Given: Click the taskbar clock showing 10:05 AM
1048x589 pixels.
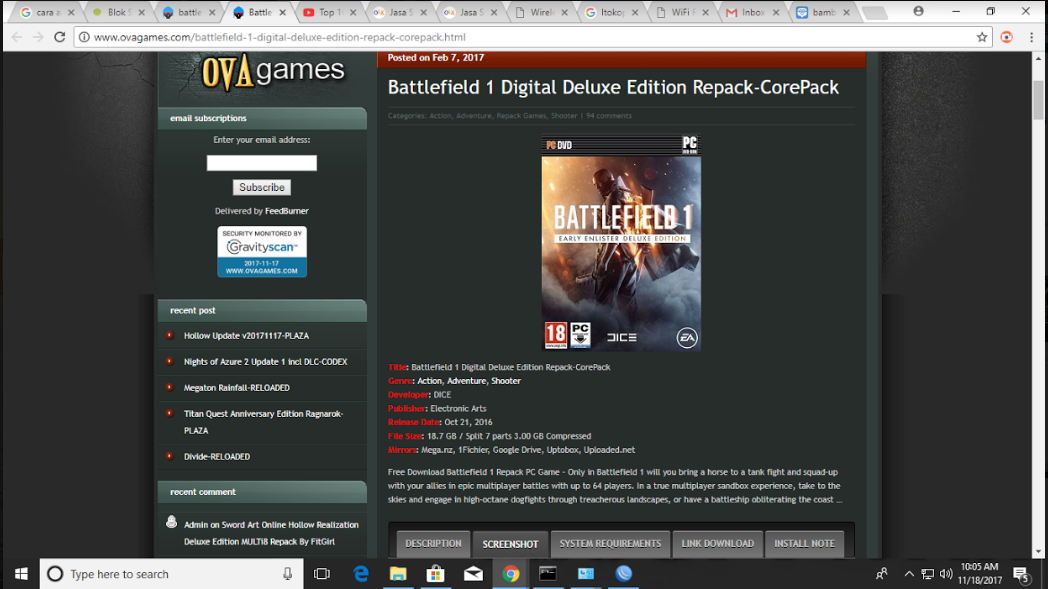Looking at the screenshot, I should [x=979, y=574].
